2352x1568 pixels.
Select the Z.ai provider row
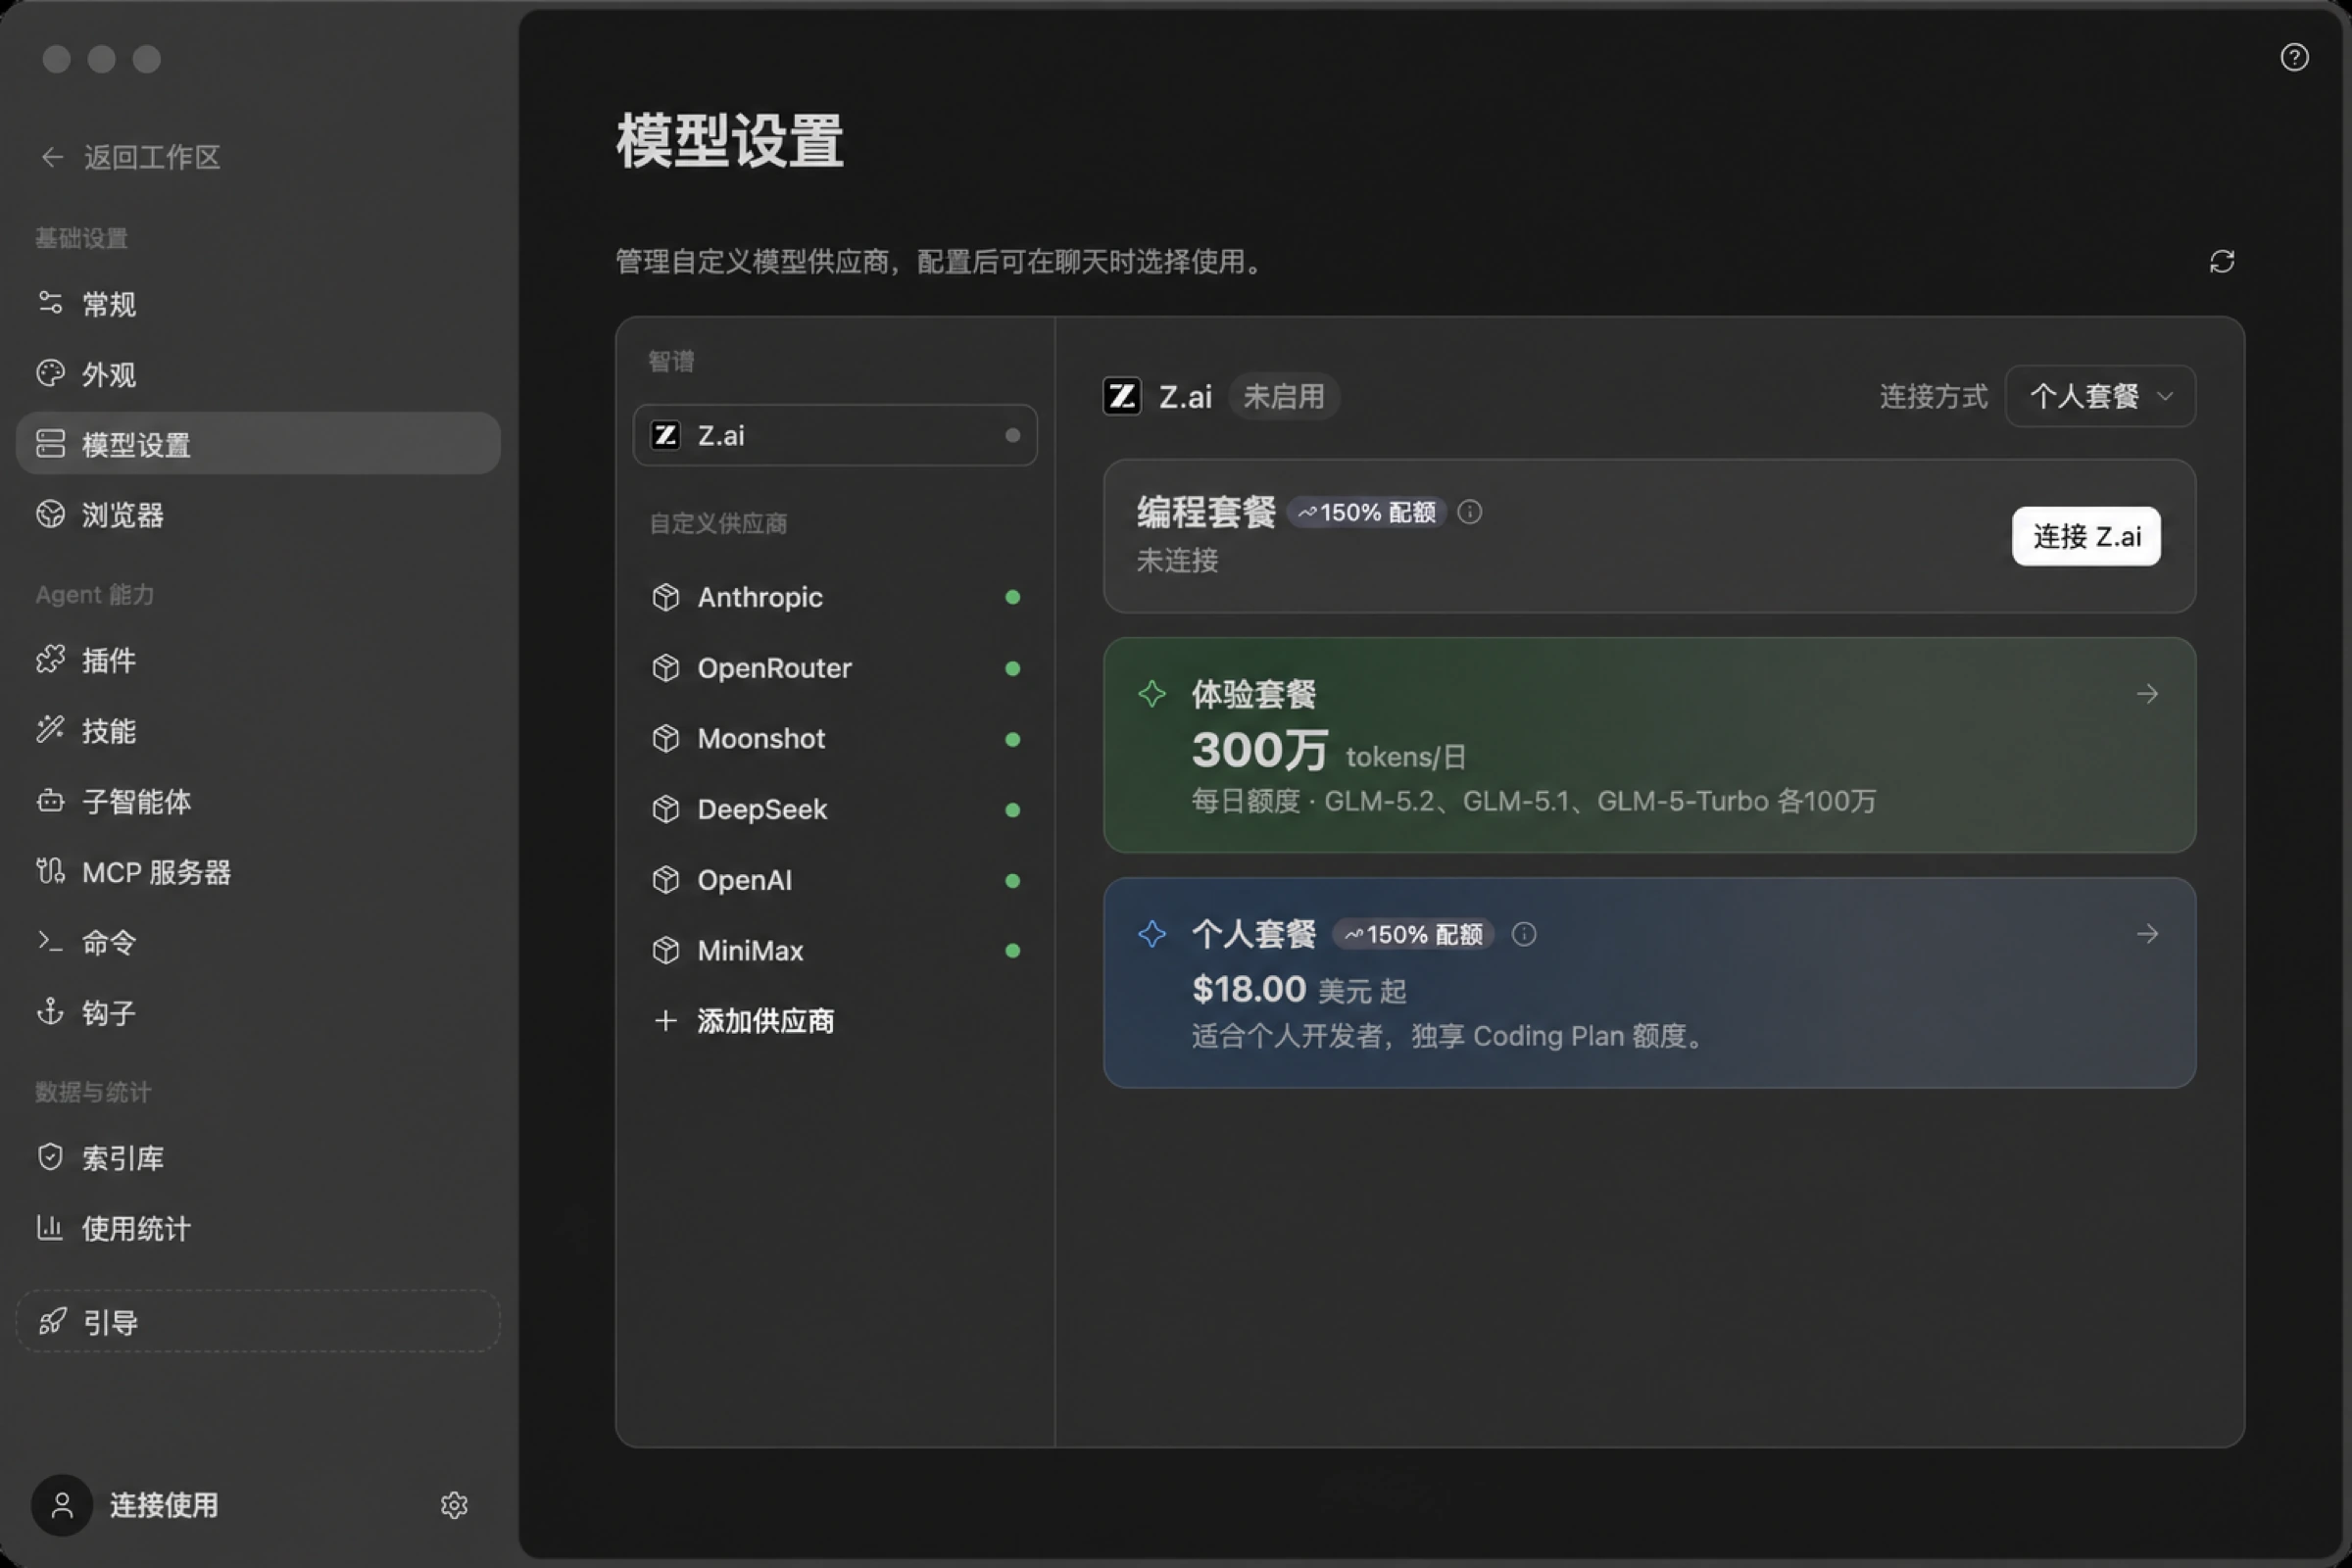[835, 435]
